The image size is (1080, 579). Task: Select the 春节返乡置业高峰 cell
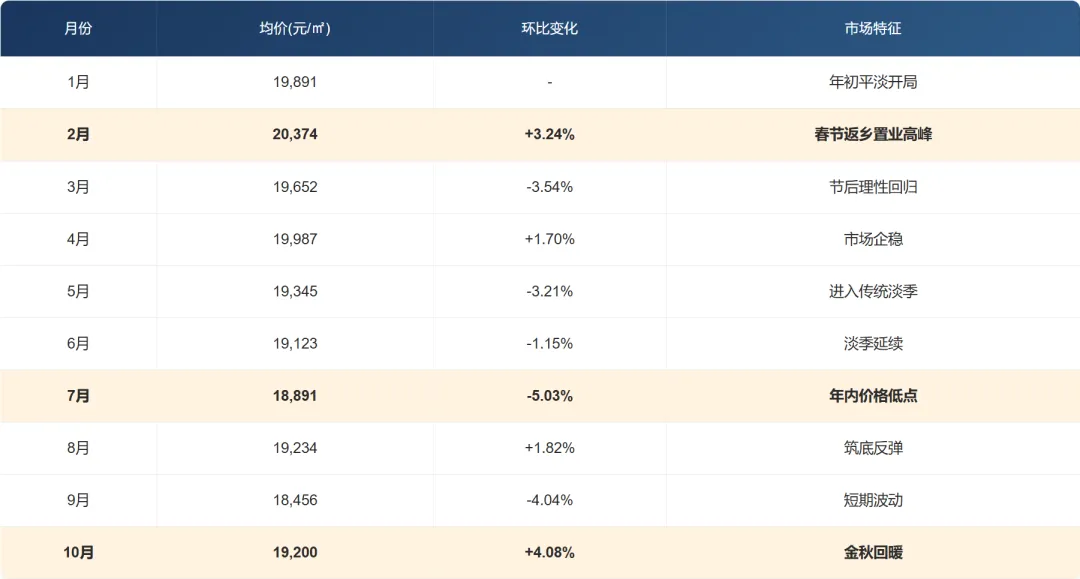tap(872, 134)
